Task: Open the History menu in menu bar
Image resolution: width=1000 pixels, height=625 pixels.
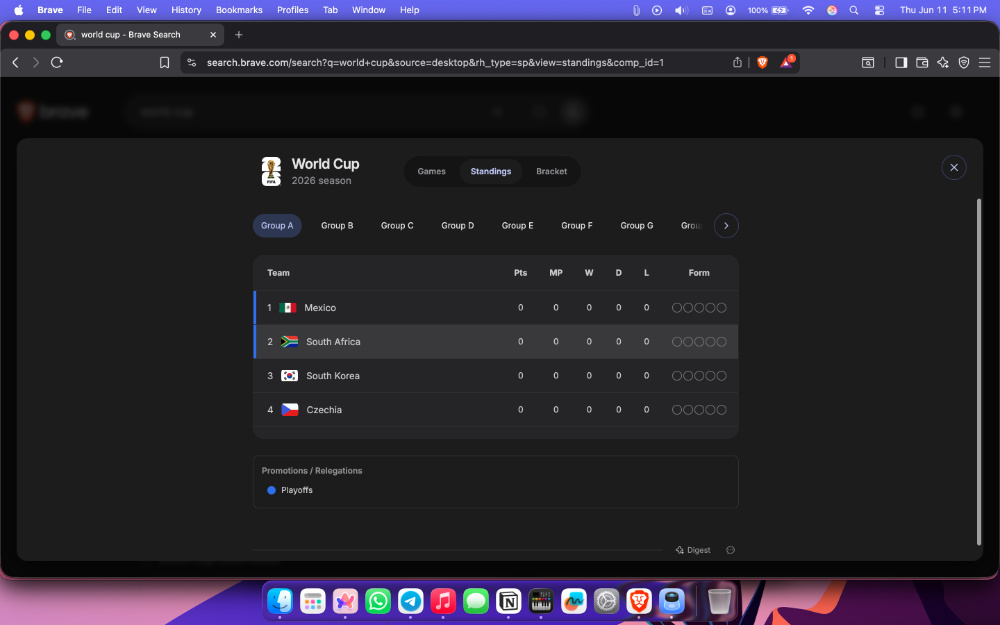Action: (x=186, y=10)
